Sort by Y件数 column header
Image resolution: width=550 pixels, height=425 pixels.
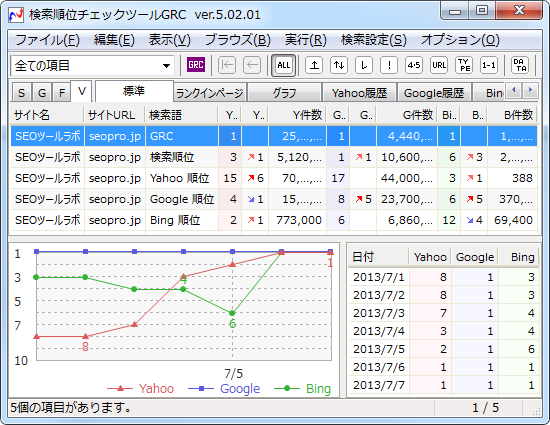297,115
